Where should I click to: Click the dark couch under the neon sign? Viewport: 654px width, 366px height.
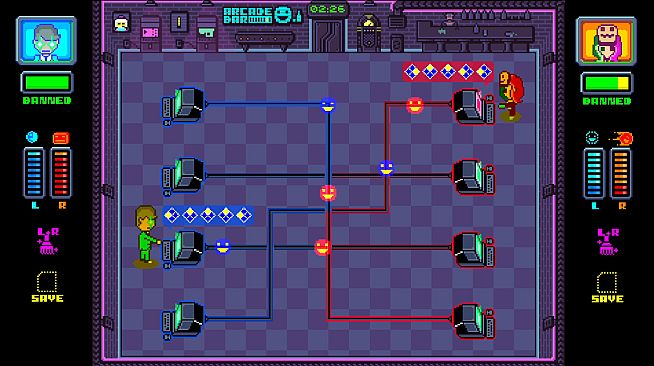tap(265, 40)
